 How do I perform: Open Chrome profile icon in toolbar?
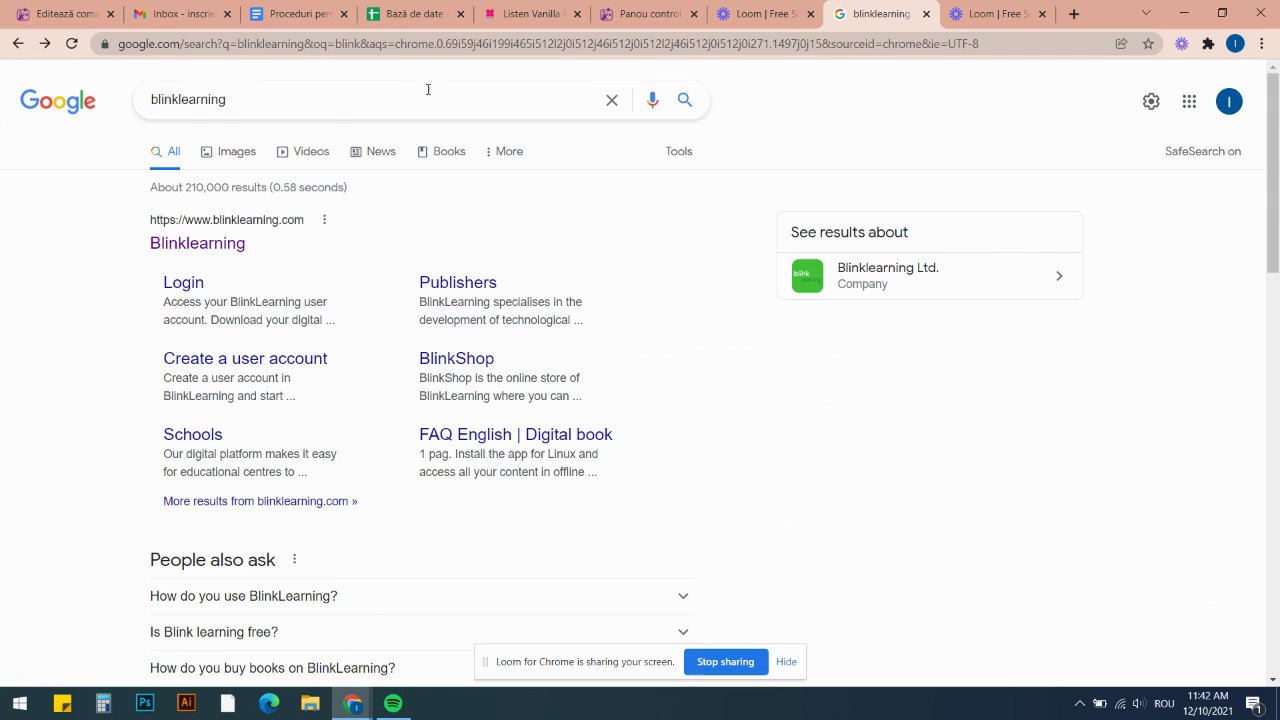(1235, 44)
